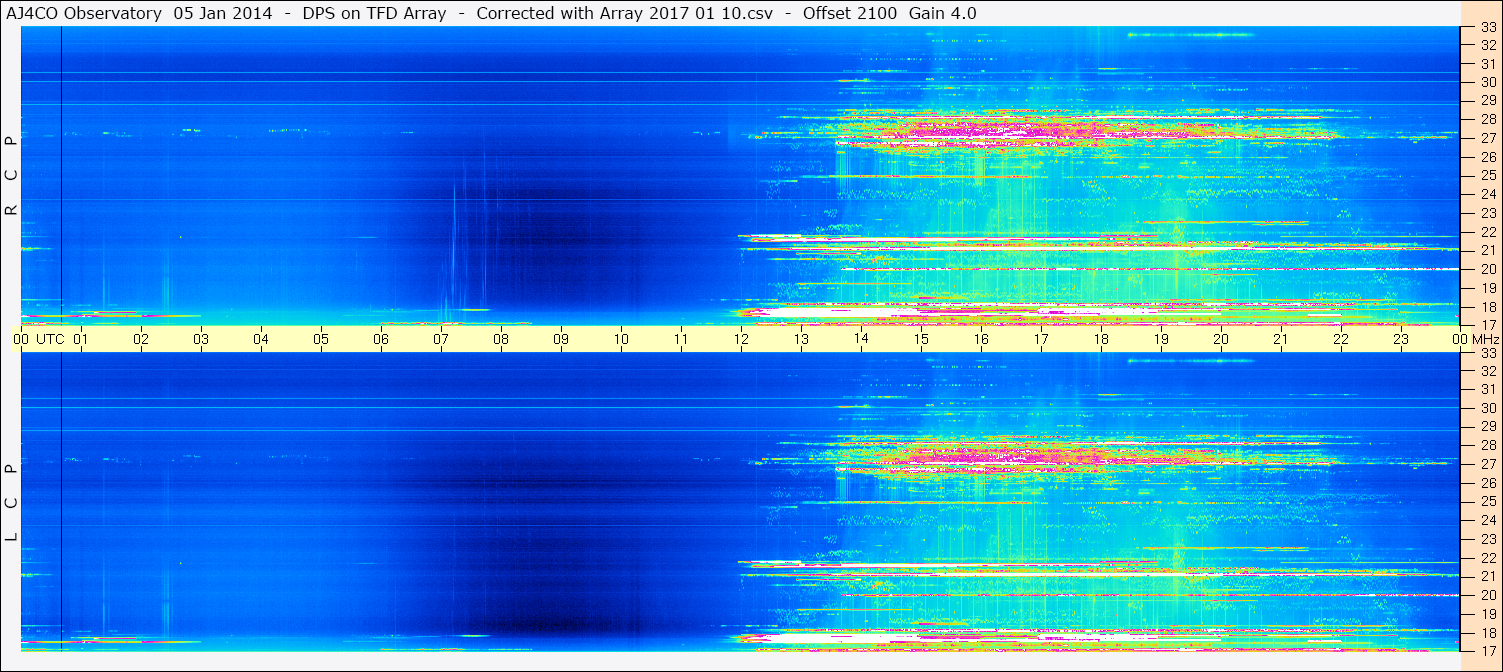Select the 06 hour tick on time axis
Image resolution: width=1503 pixels, height=672 pixels.
(381, 339)
